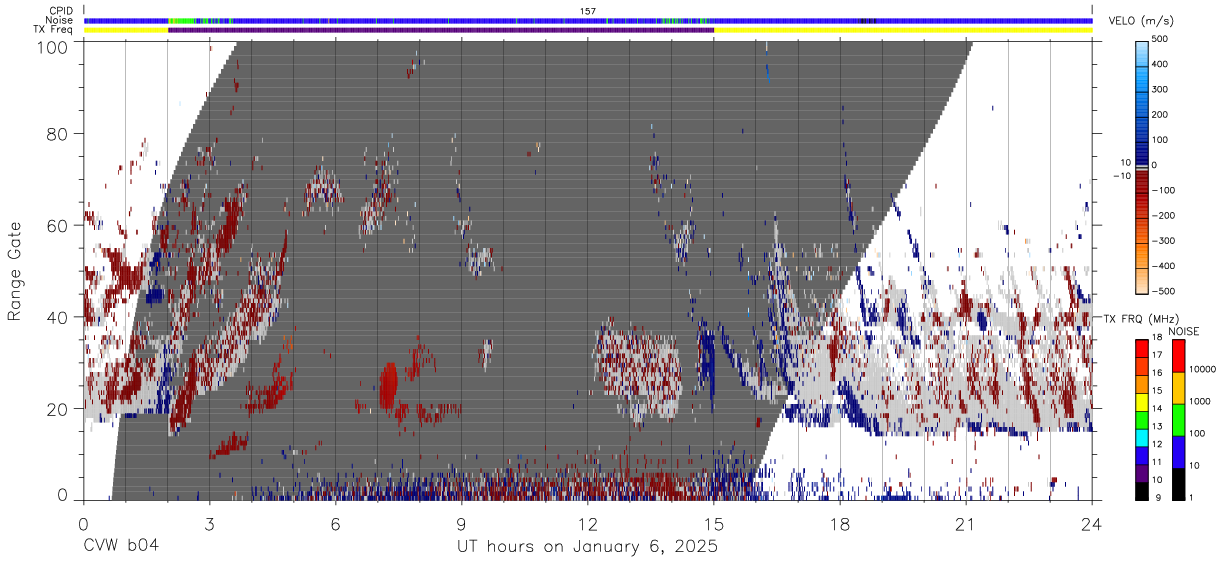Click the CPID label at top left
This screenshot has width=1228, height=567.
[60, 11]
